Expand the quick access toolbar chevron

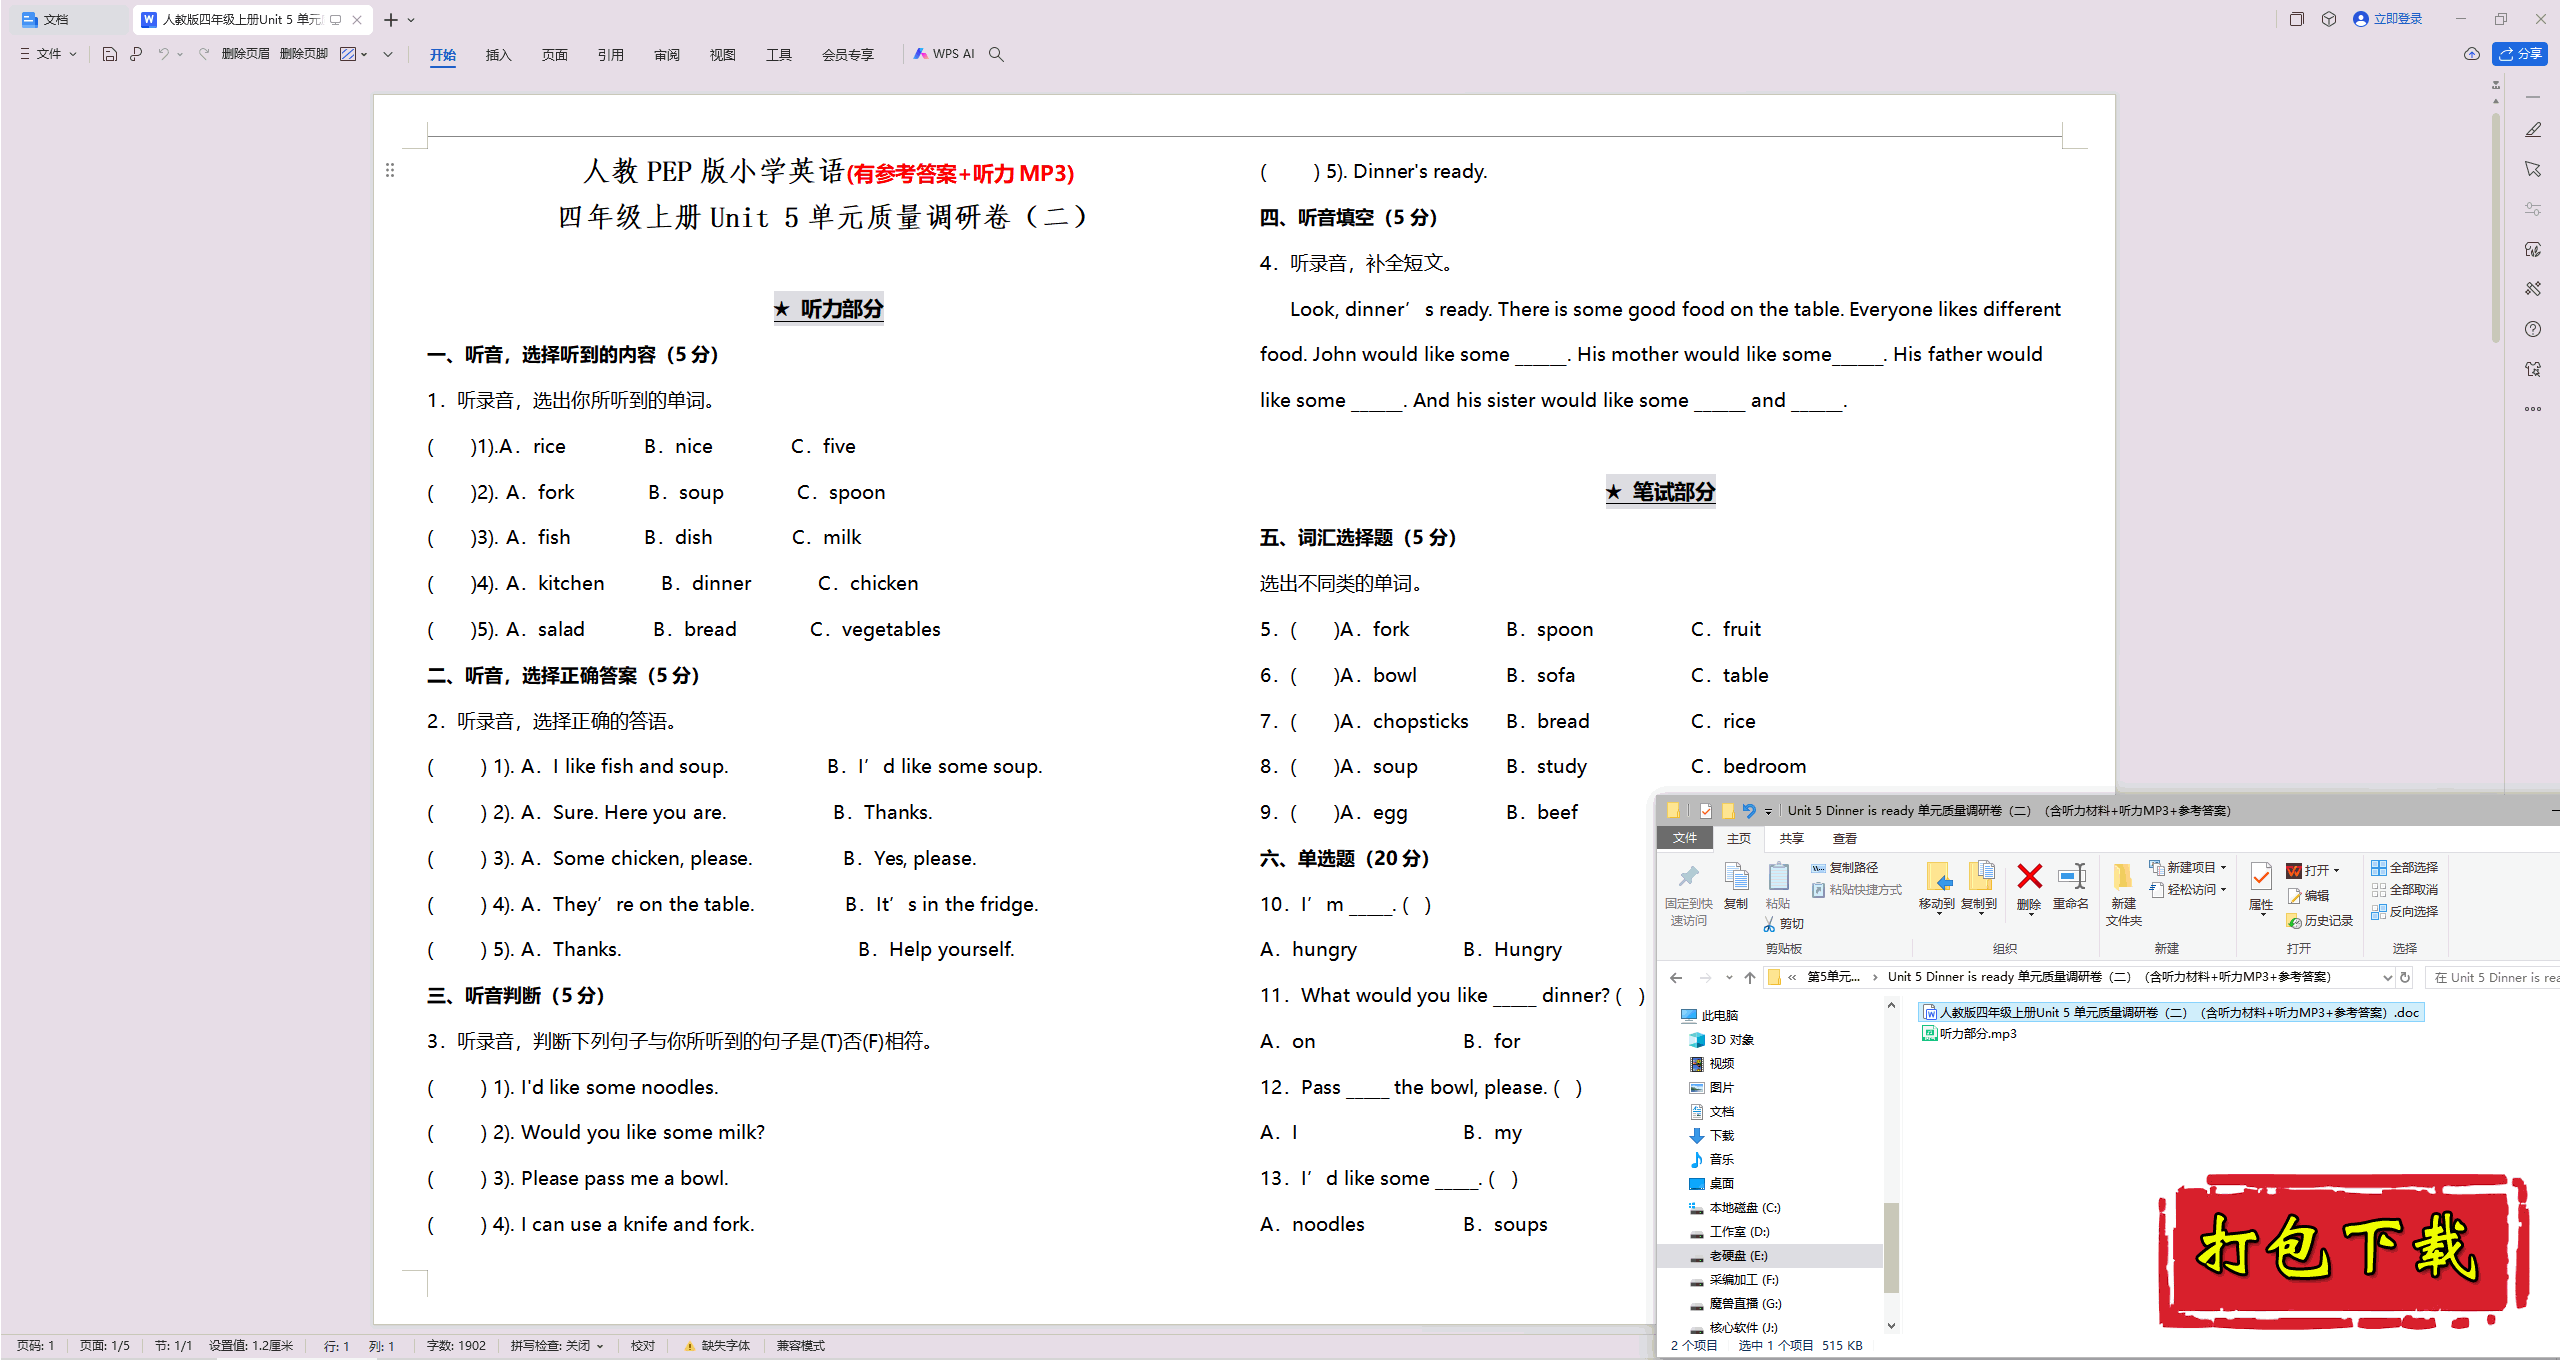(x=388, y=54)
